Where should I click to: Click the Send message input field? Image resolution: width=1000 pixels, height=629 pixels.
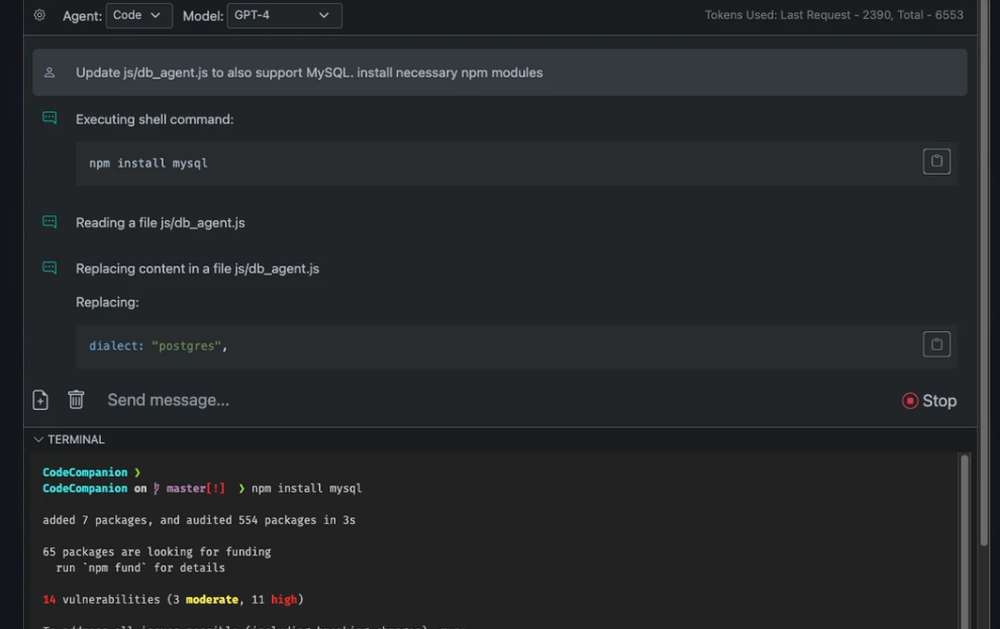click(497, 400)
